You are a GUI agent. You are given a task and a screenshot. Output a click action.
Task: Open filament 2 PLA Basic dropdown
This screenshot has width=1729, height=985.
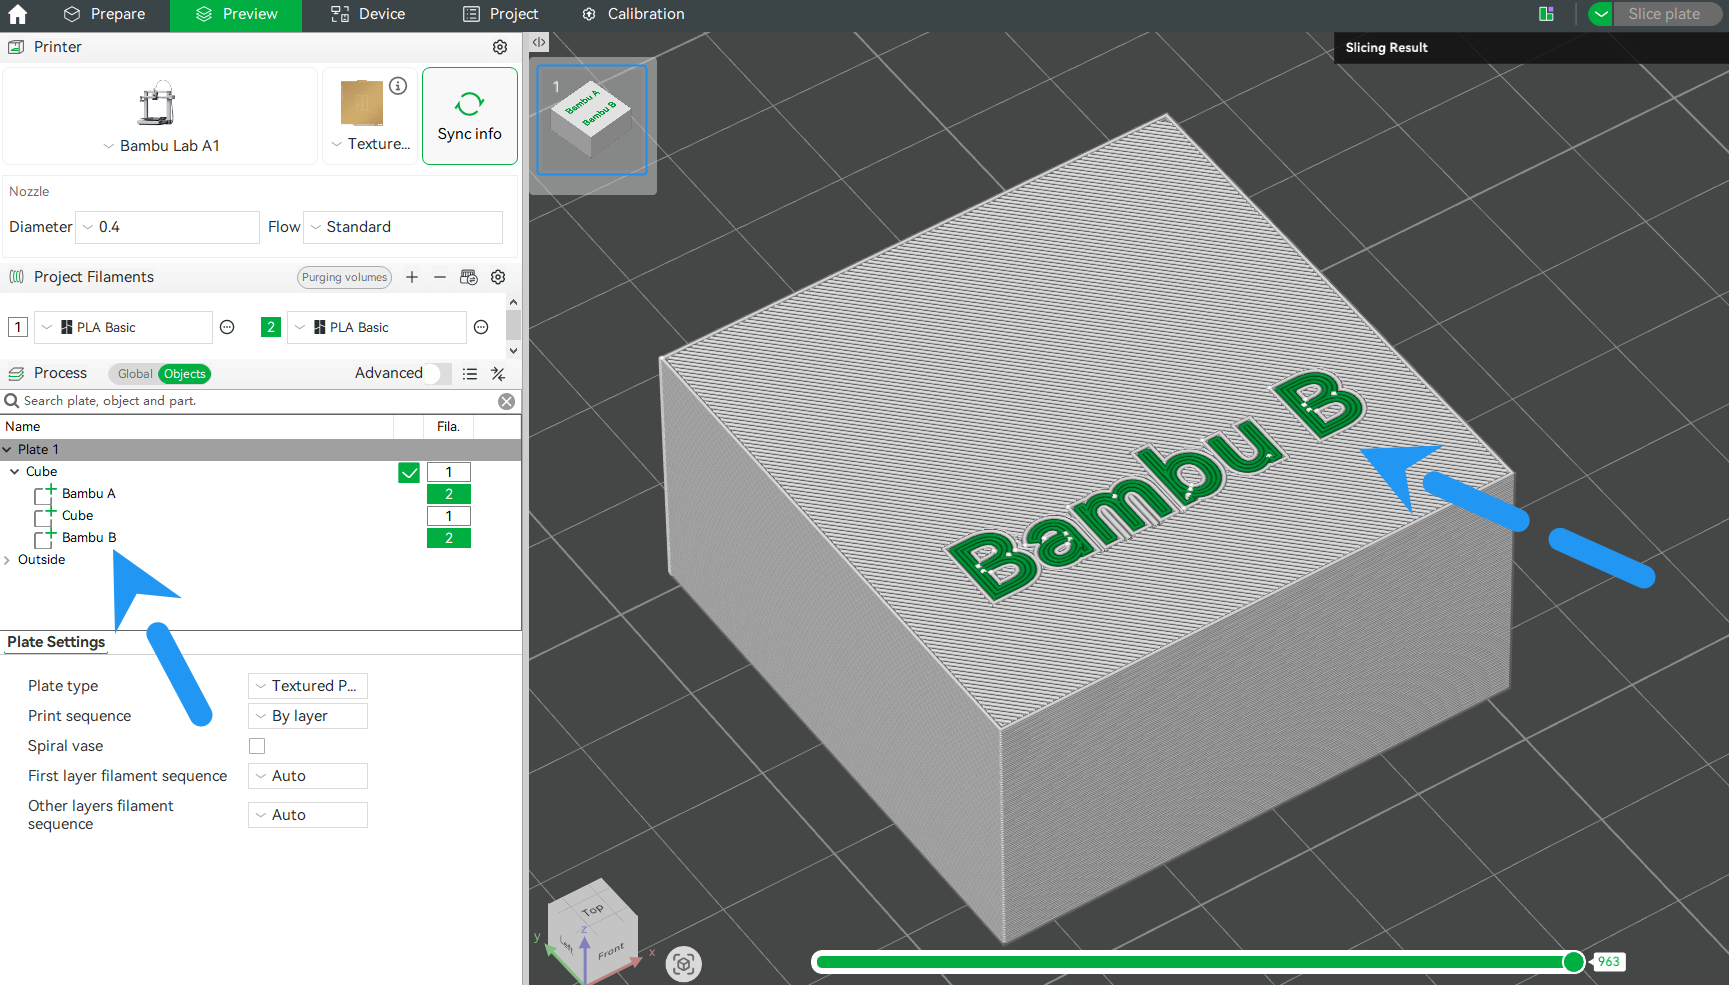[x=377, y=327]
